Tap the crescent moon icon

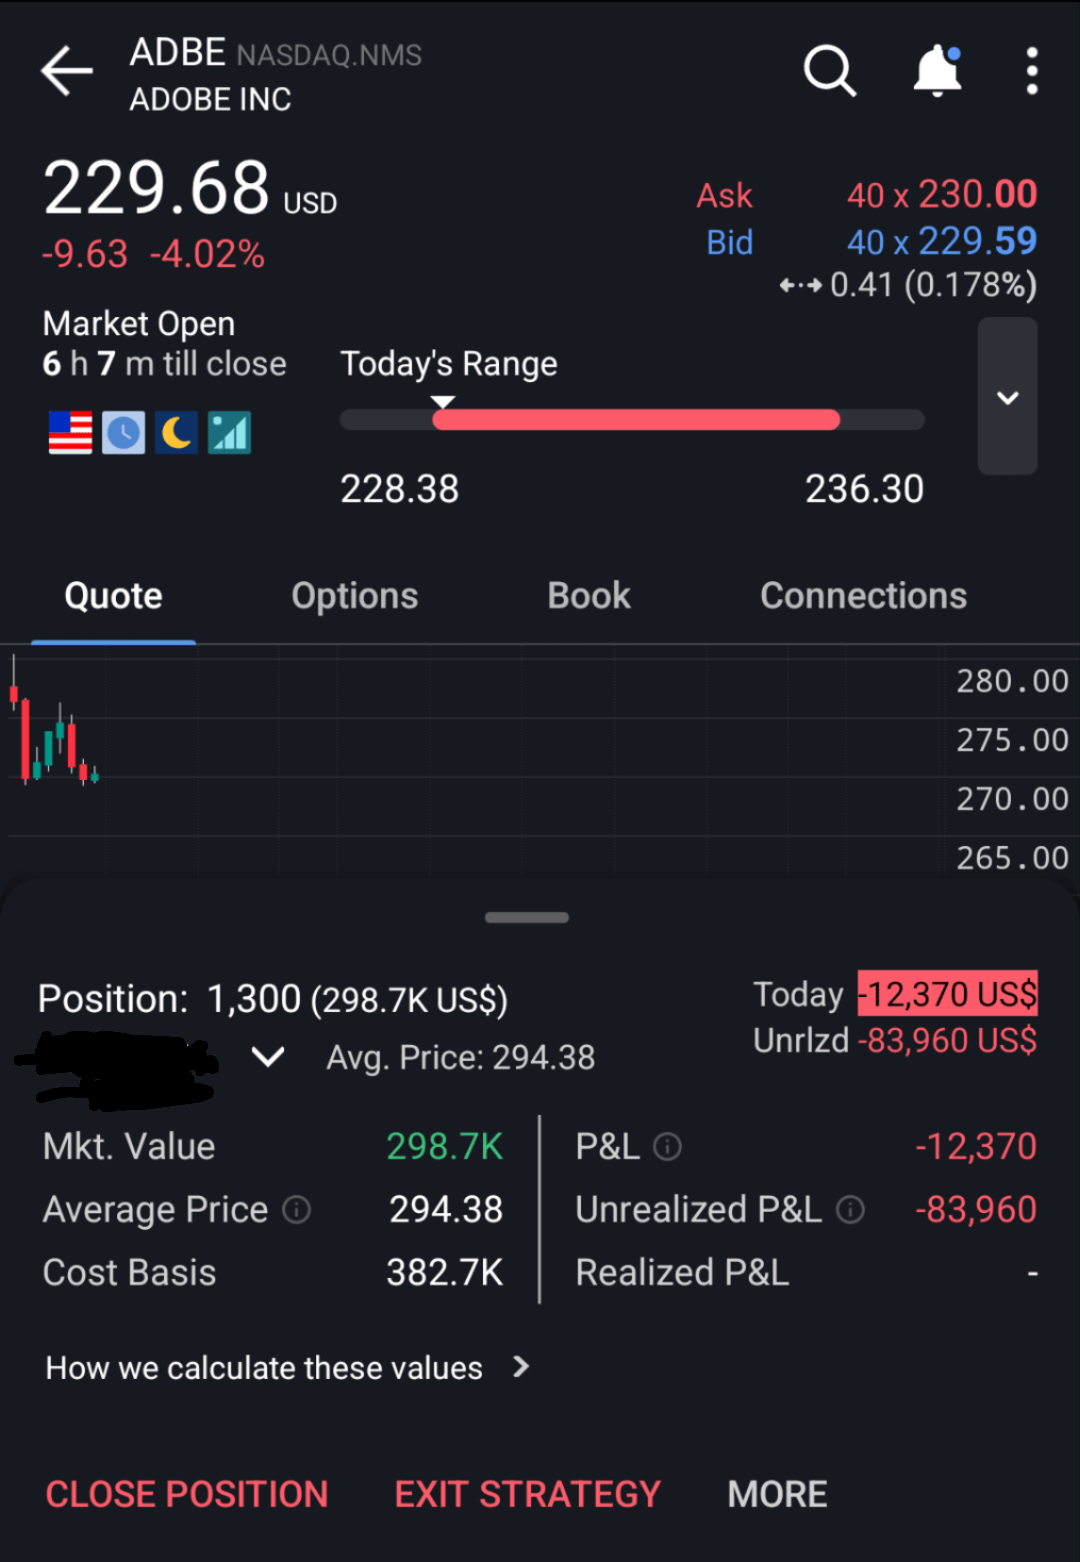[x=177, y=433]
